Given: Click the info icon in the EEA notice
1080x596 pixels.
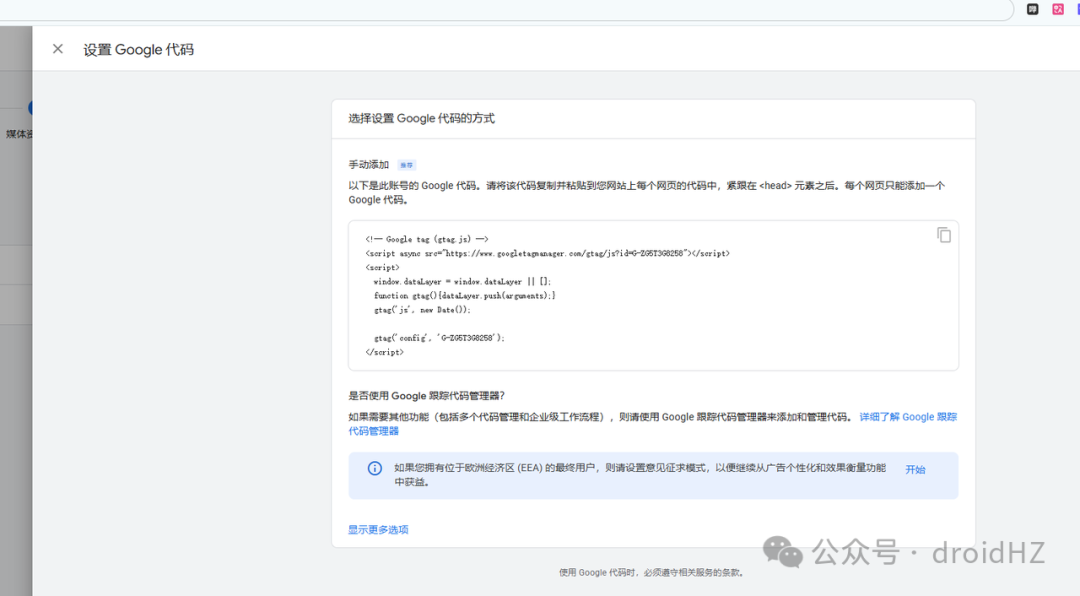Looking at the screenshot, I should 375,469.
